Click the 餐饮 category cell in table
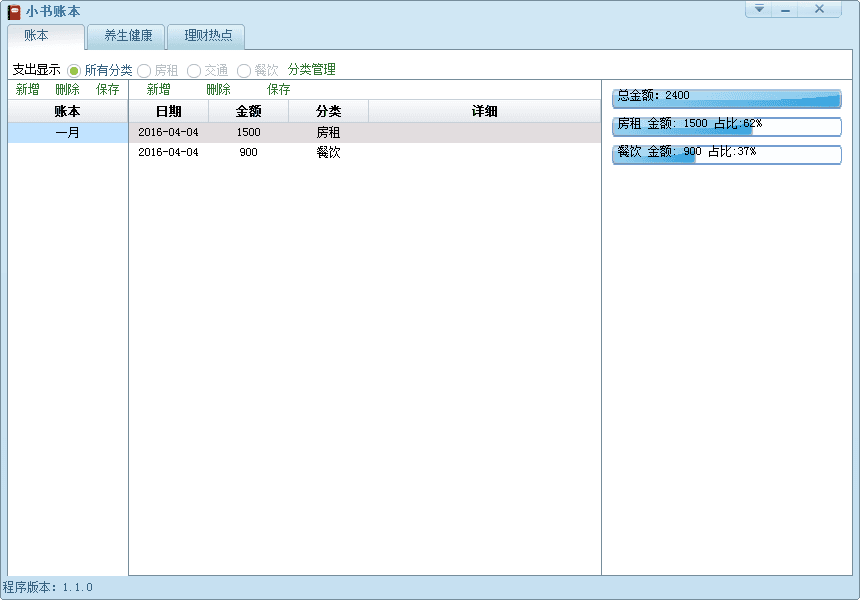This screenshot has width=860, height=600. pos(329,152)
